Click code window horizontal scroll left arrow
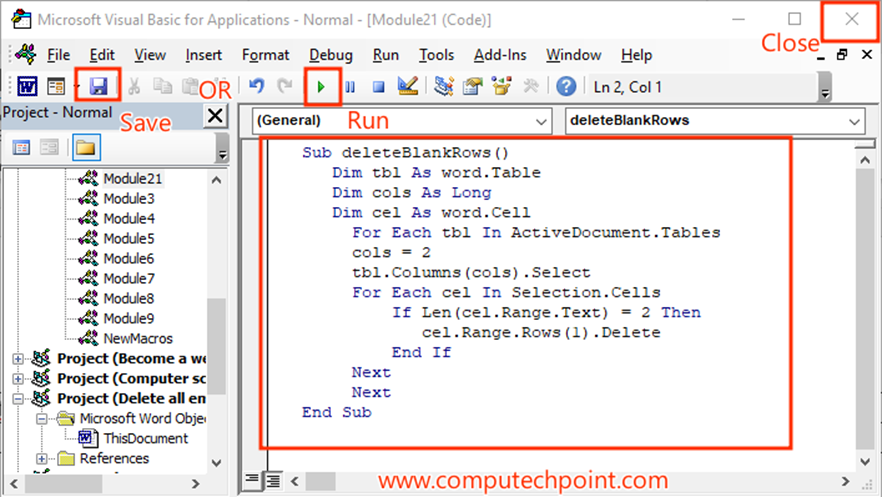The width and height of the screenshot is (882, 497). tap(295, 481)
